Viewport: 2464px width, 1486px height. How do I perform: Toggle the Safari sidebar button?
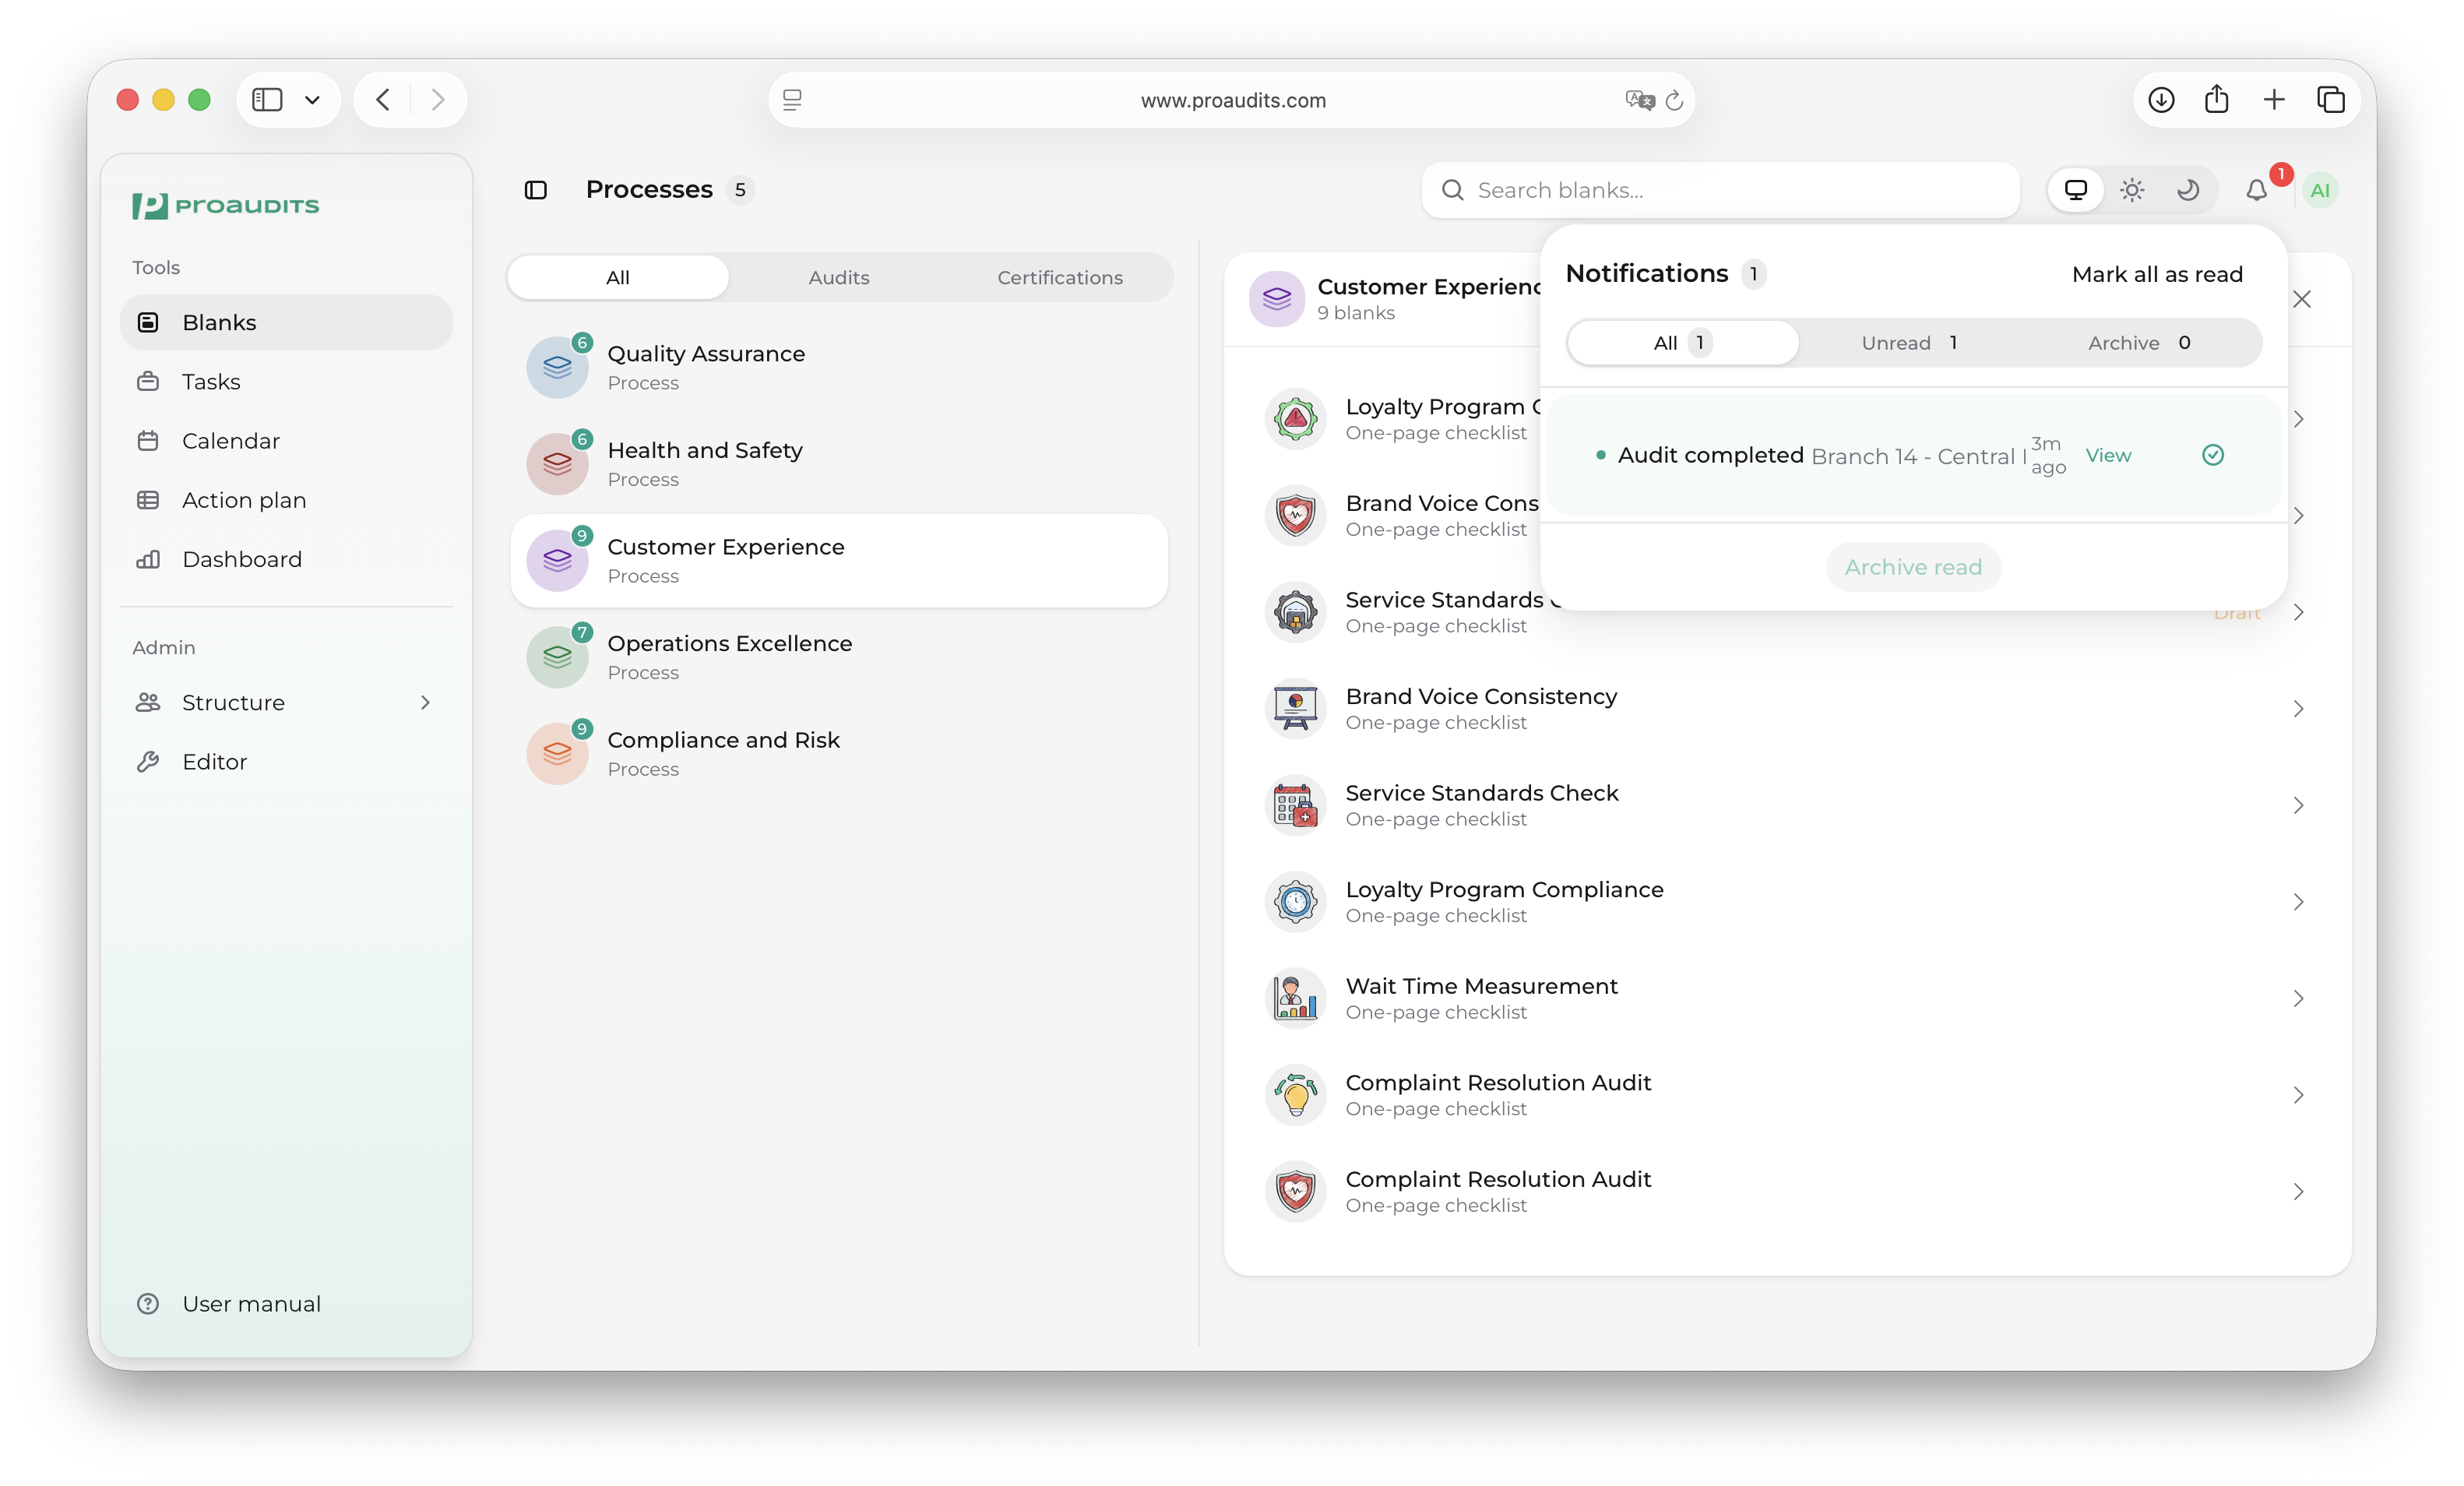click(x=267, y=100)
